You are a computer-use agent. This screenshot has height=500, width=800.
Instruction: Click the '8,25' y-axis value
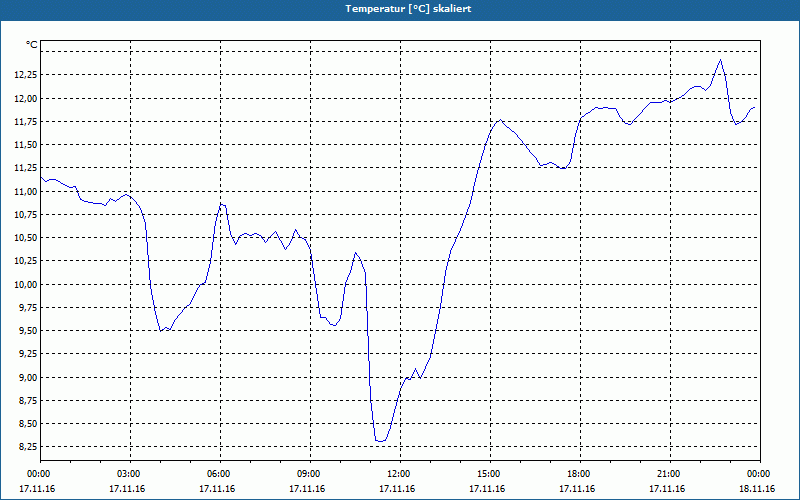28,446
